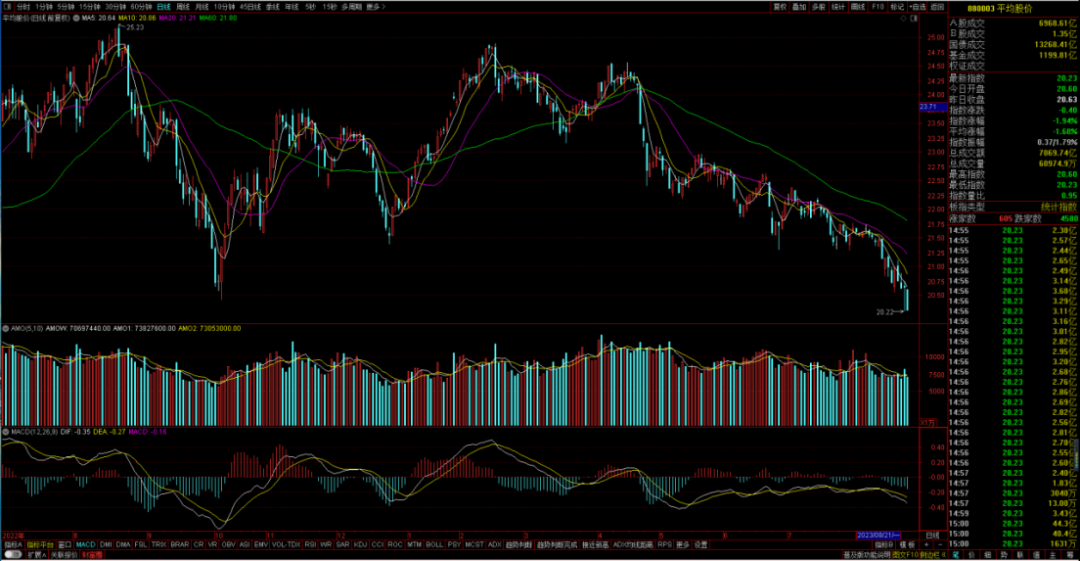Image resolution: width=1080 pixels, height=561 pixels.
Task: Expand the 更多 periods menu
Action: [375, 6]
